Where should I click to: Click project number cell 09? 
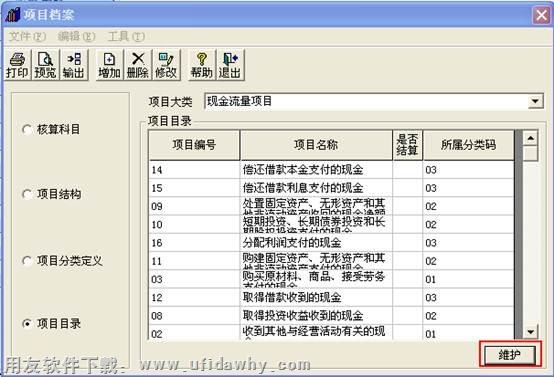coord(194,206)
